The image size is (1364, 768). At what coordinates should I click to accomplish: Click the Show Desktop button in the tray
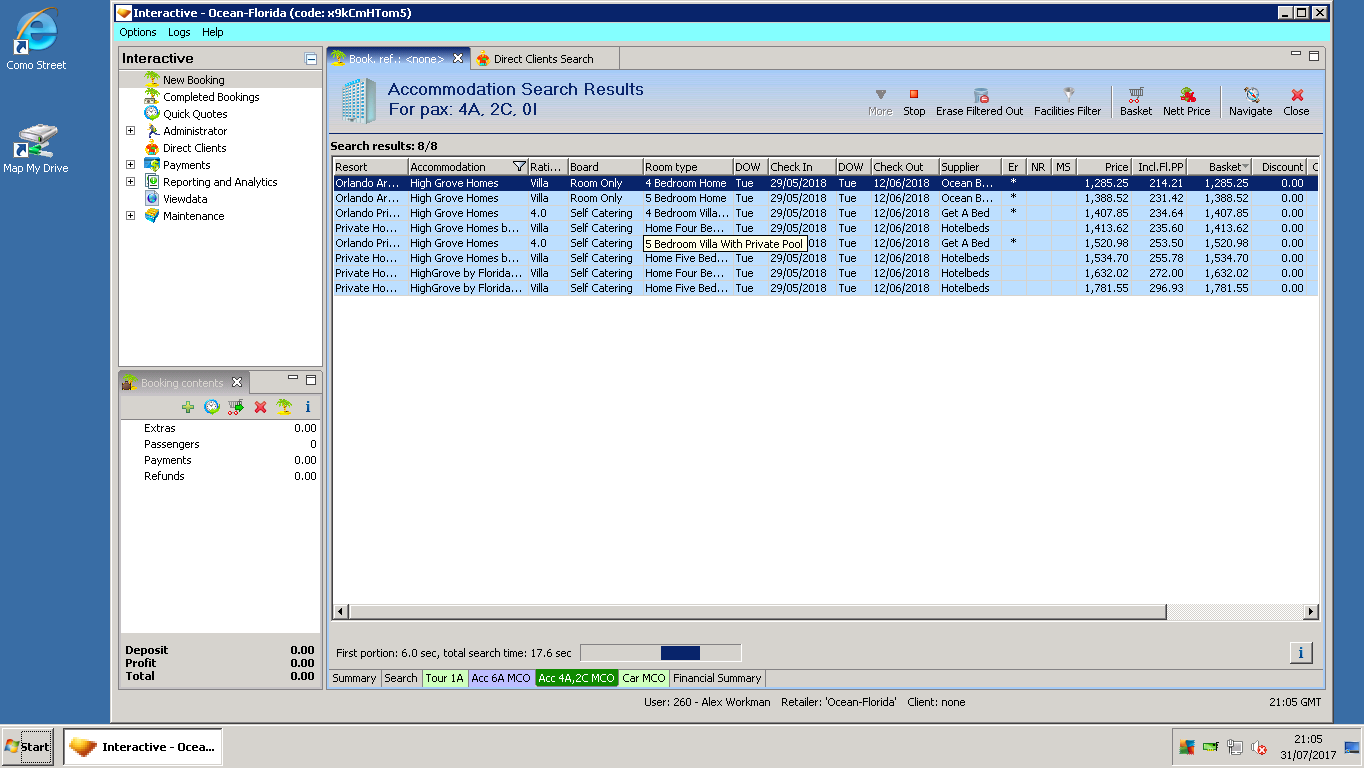pyautogui.click(x=1352, y=747)
